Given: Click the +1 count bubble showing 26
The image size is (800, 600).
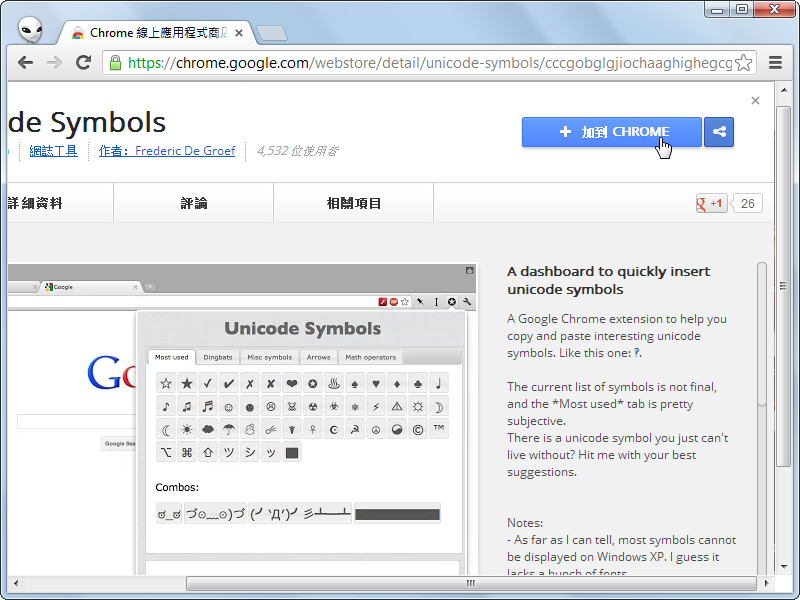Looking at the screenshot, I should 747,203.
